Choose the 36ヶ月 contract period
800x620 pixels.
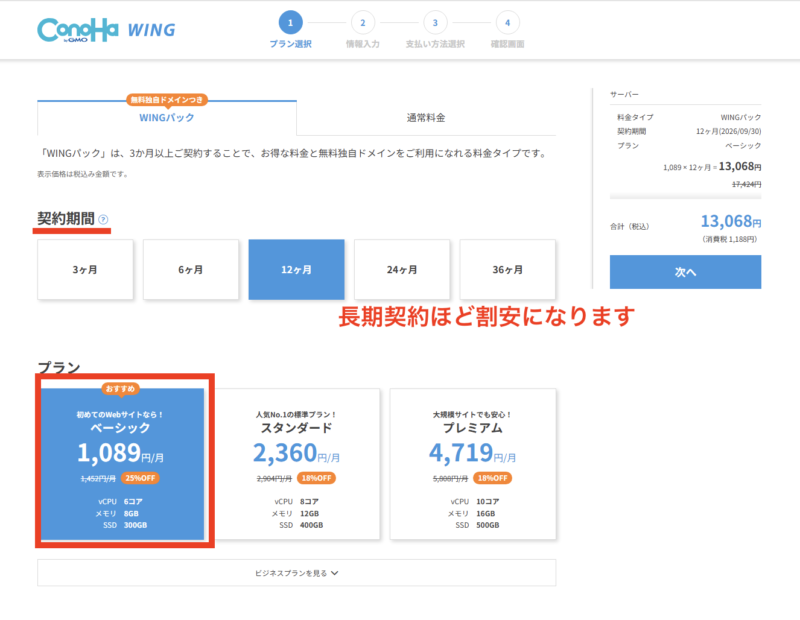507,269
